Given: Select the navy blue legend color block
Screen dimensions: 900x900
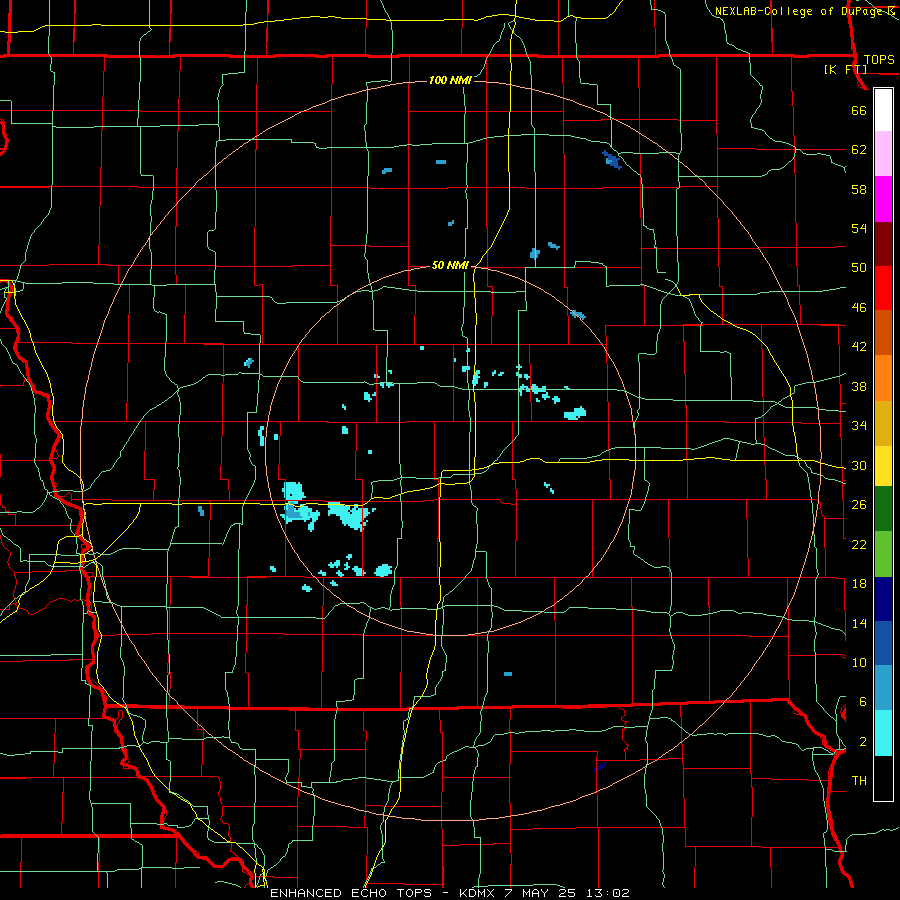Looking at the screenshot, I should (x=883, y=599).
